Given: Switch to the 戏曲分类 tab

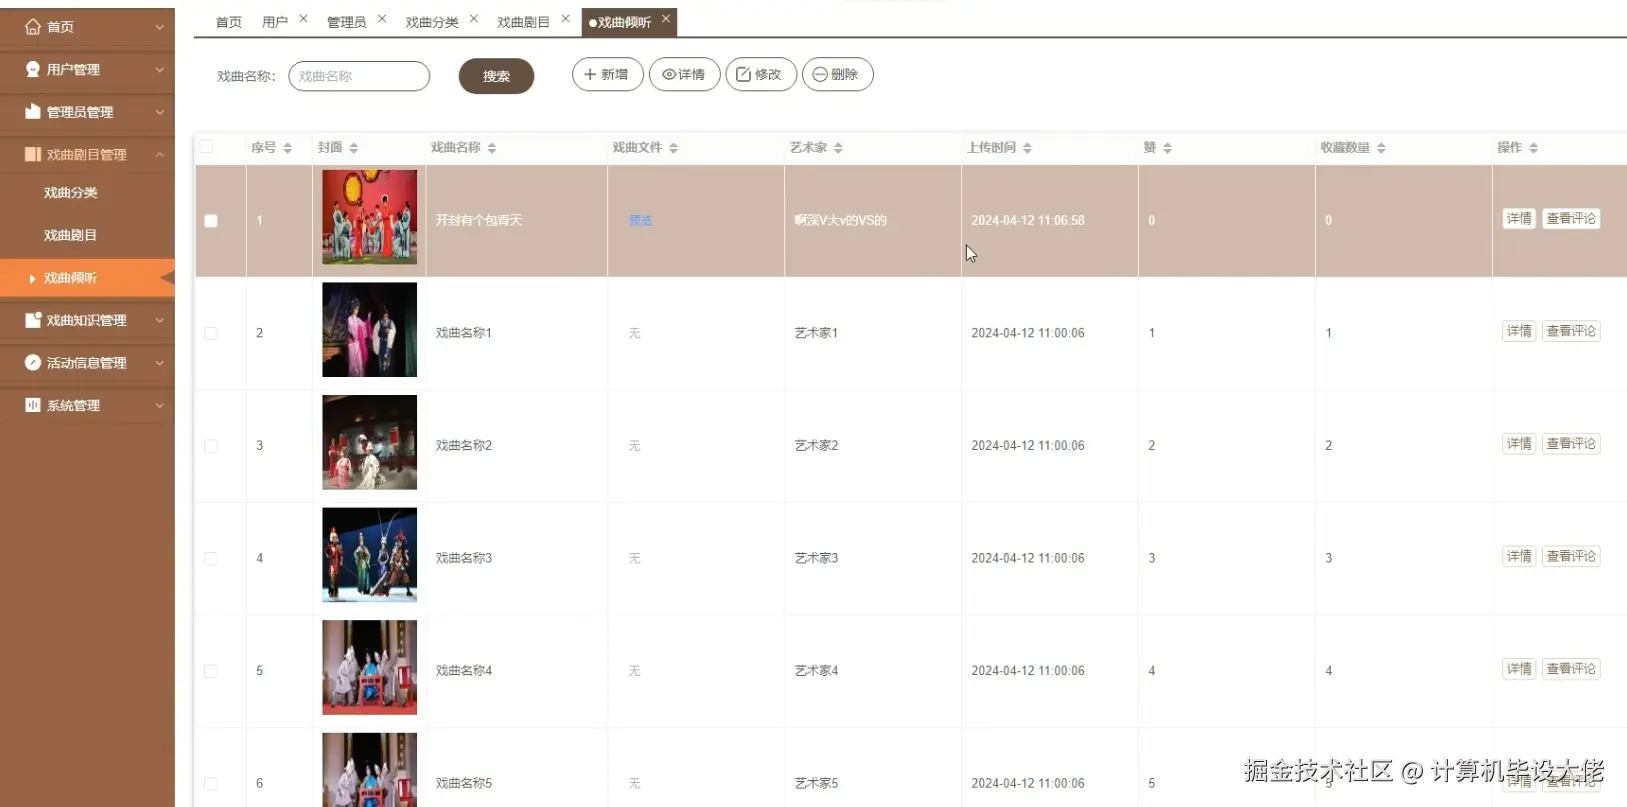Looking at the screenshot, I should coord(432,22).
